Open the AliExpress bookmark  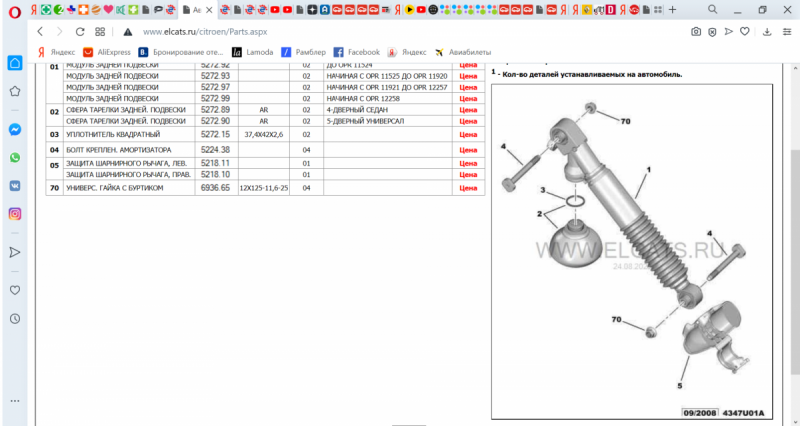(x=106, y=51)
